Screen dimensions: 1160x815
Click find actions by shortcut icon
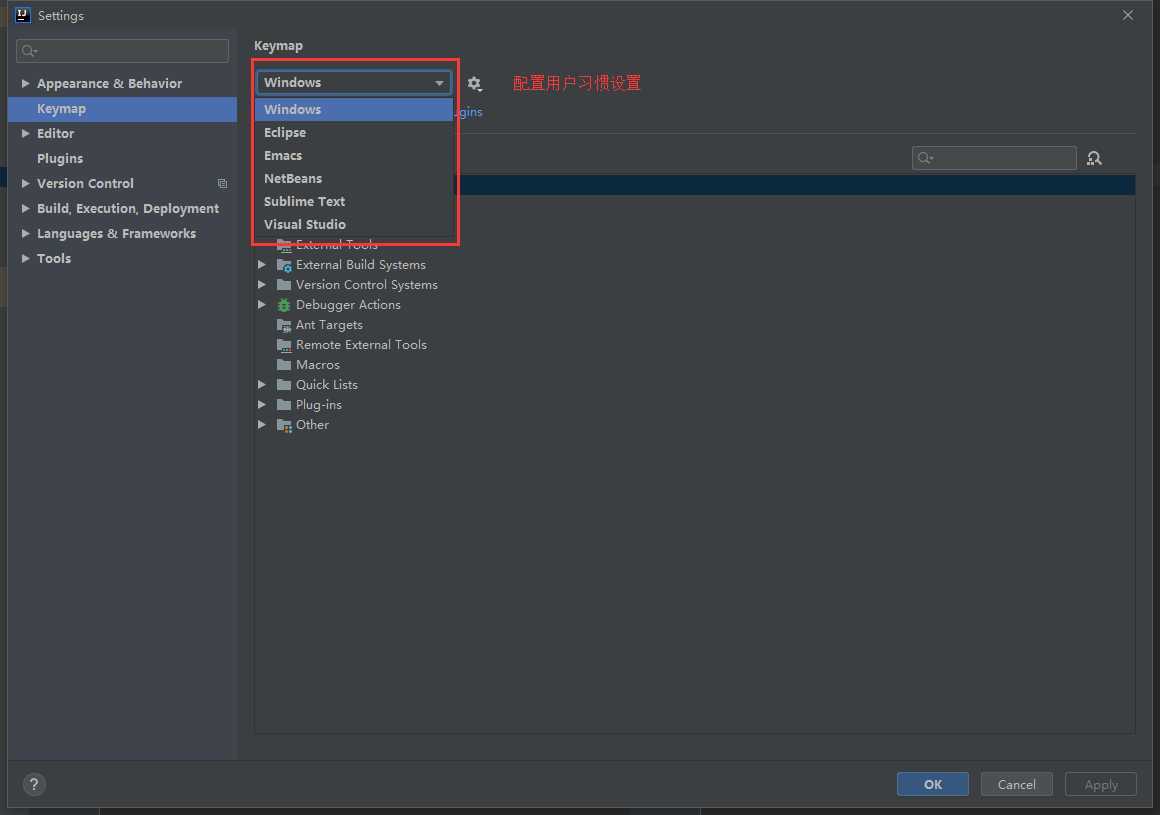pyautogui.click(x=1094, y=158)
